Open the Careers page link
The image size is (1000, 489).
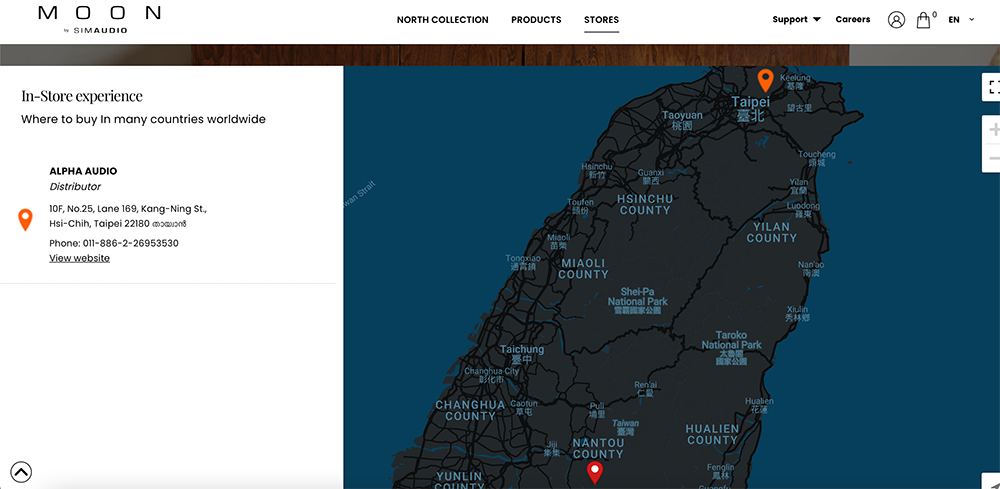click(x=853, y=19)
